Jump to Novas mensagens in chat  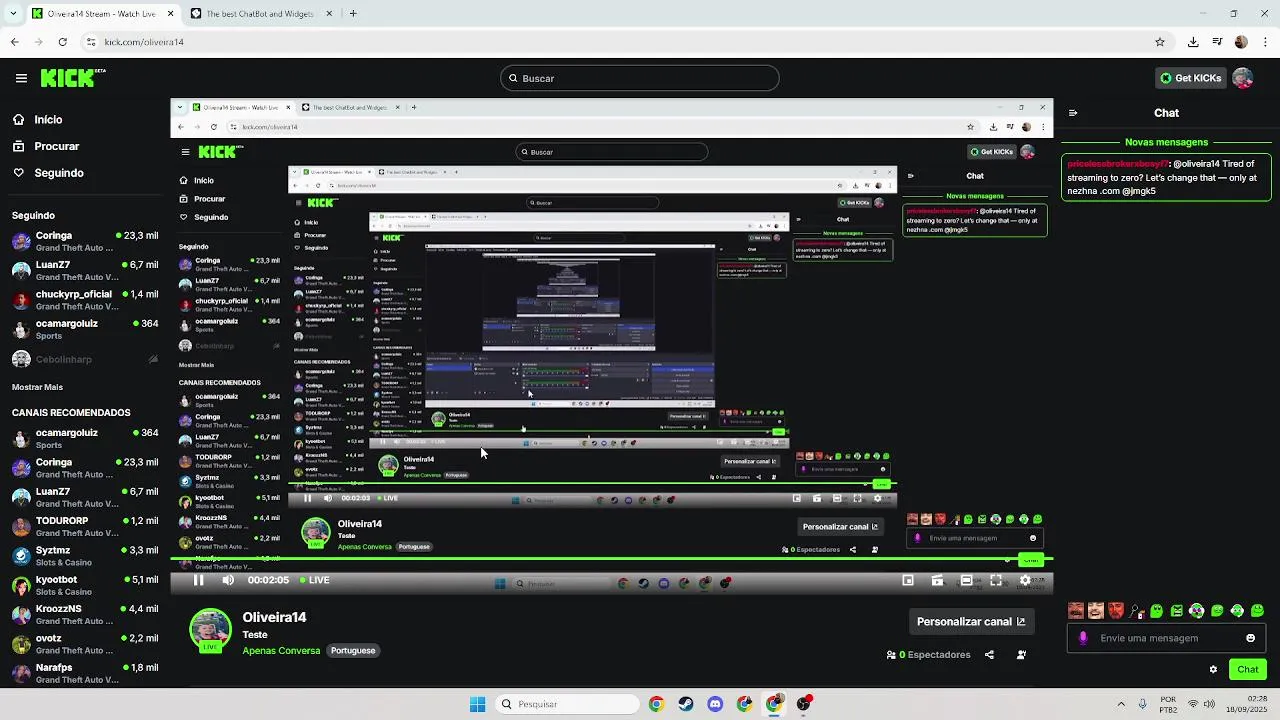click(x=1166, y=142)
